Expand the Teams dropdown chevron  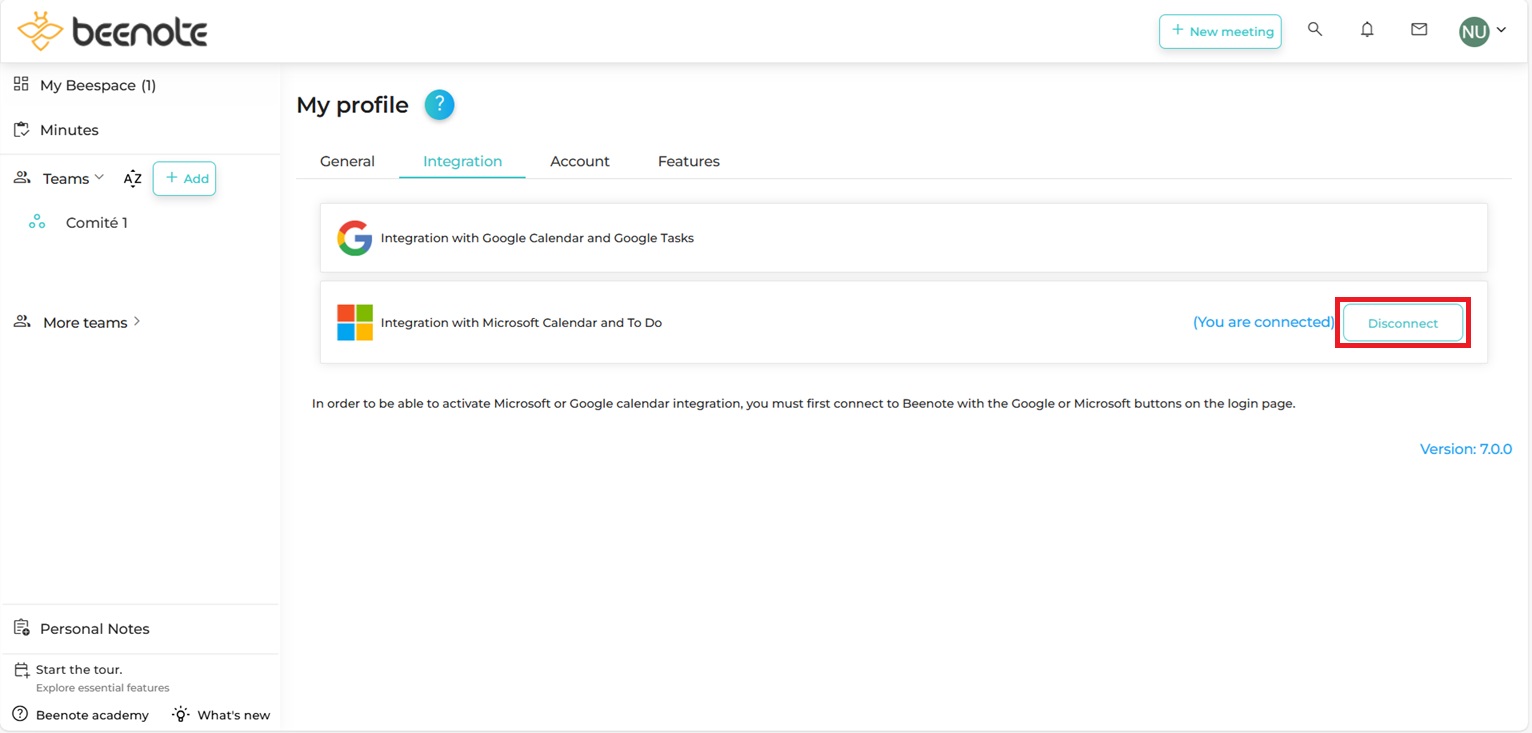click(99, 178)
